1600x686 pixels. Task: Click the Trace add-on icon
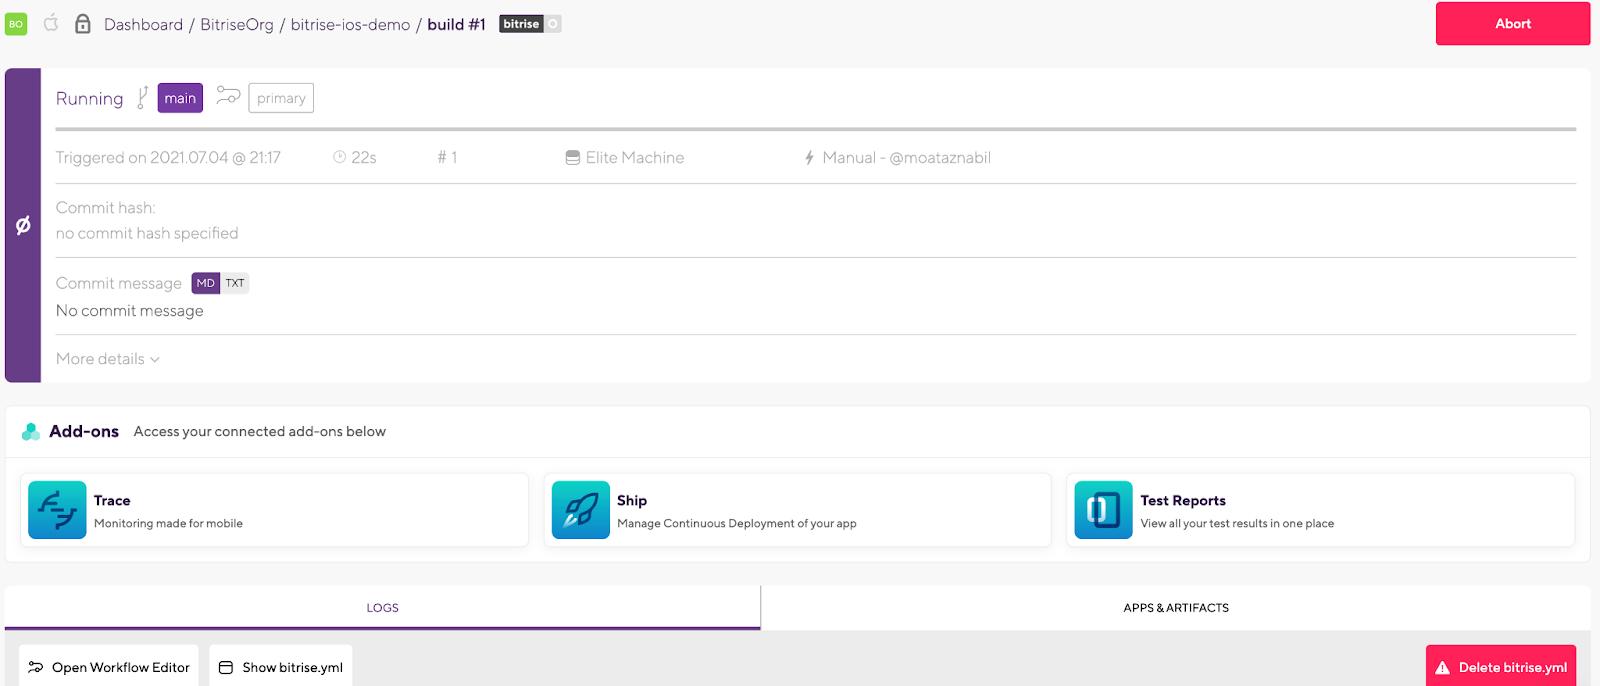click(x=57, y=510)
